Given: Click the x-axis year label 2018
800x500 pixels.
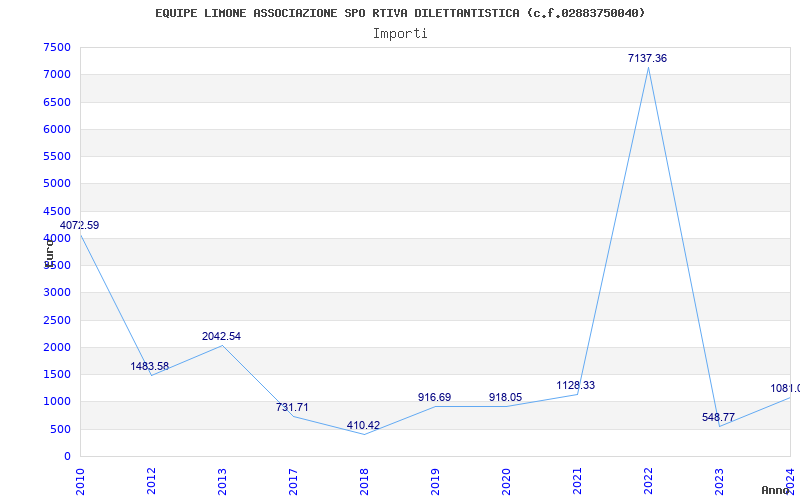Looking at the screenshot, I should pos(364,481).
